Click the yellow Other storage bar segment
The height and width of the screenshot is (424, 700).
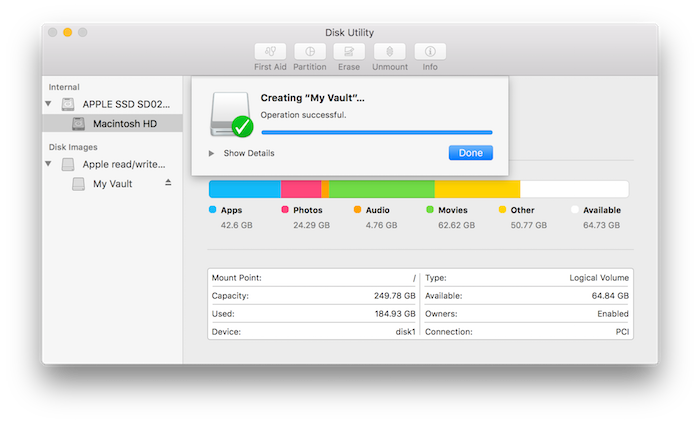point(477,189)
